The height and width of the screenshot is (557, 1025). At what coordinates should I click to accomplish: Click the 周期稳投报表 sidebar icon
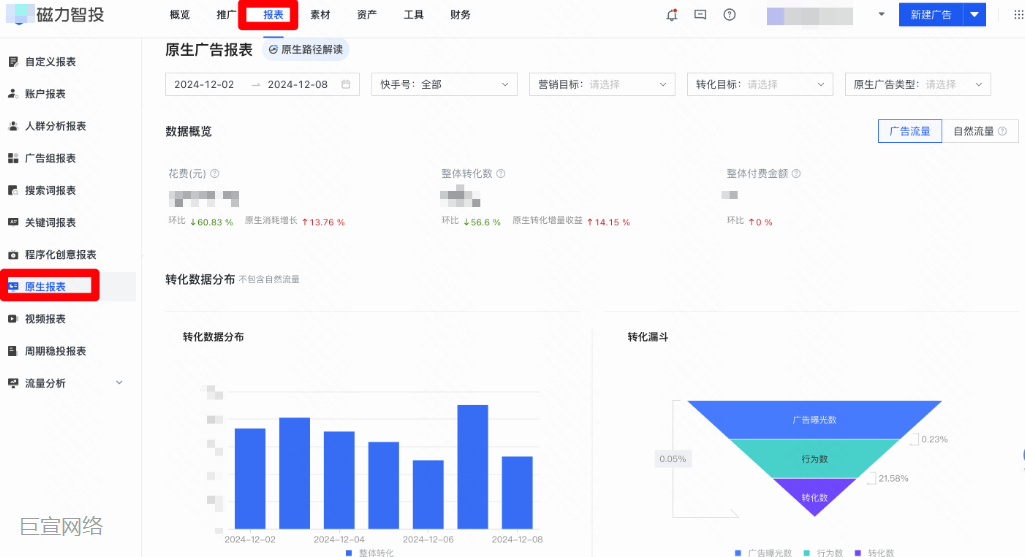tap(13, 351)
